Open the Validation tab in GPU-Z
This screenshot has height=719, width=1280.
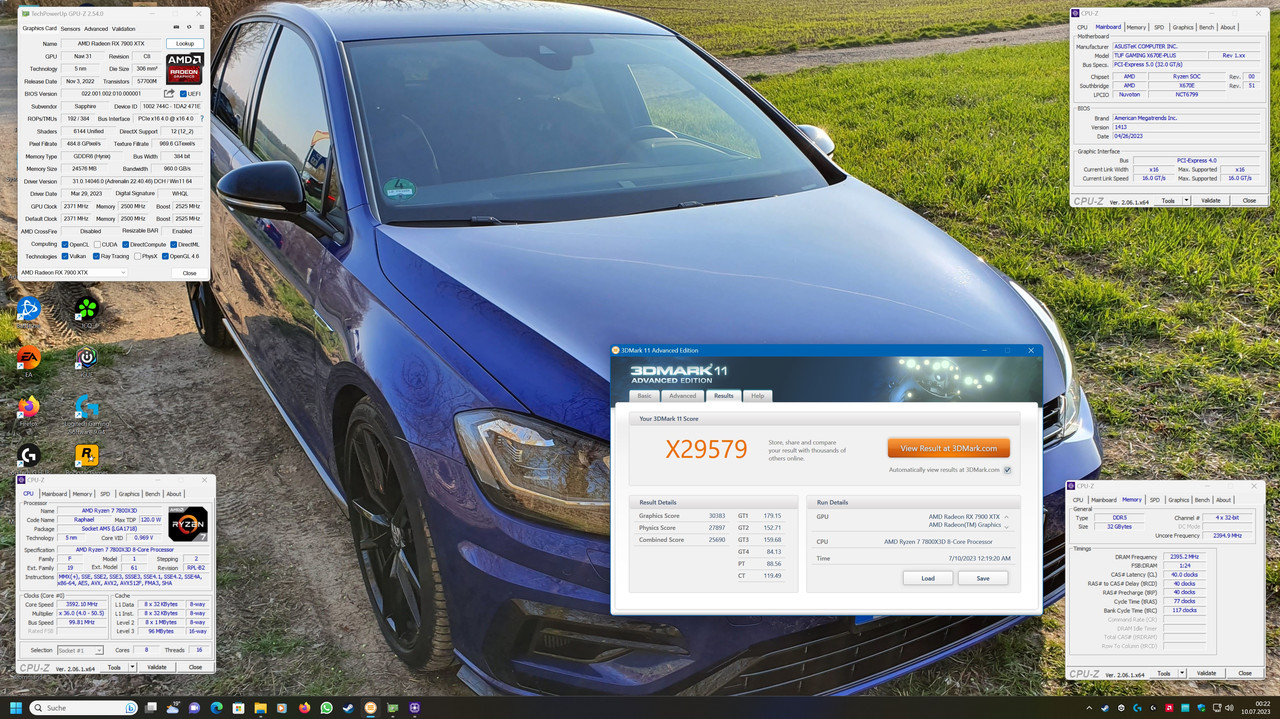pos(124,29)
